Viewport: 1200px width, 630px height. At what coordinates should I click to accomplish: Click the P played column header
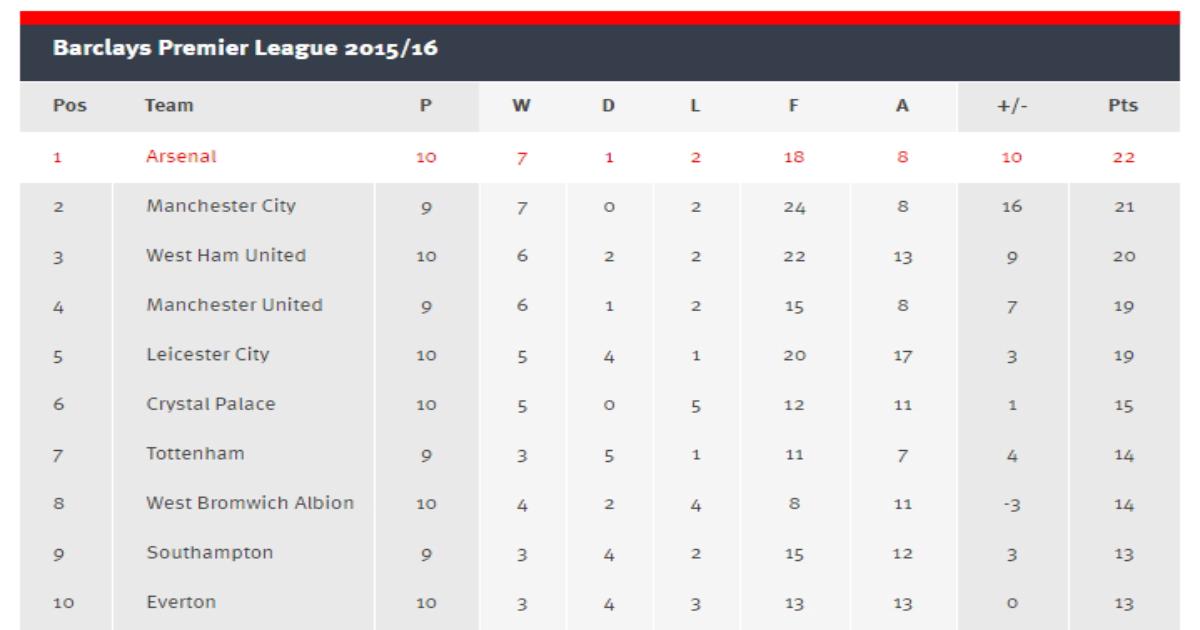point(426,105)
